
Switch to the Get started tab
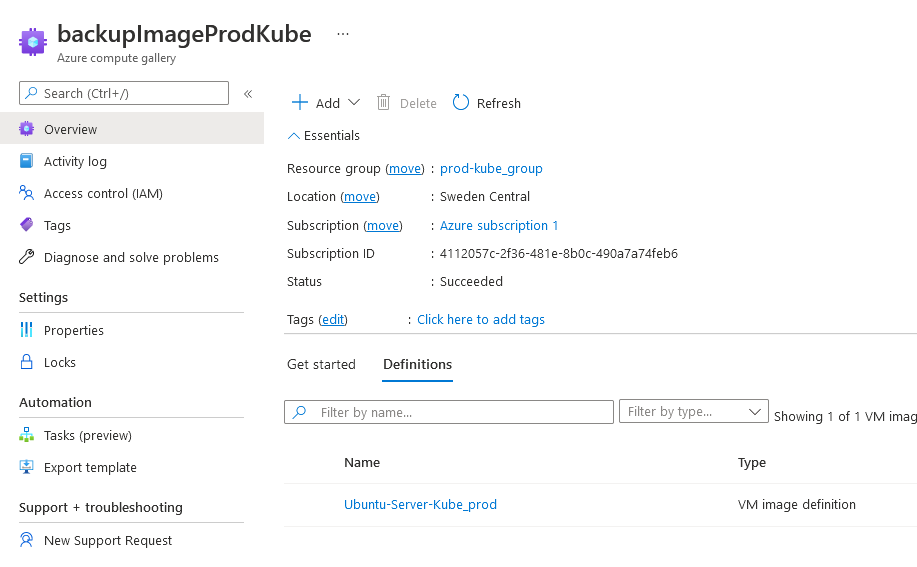click(x=321, y=364)
